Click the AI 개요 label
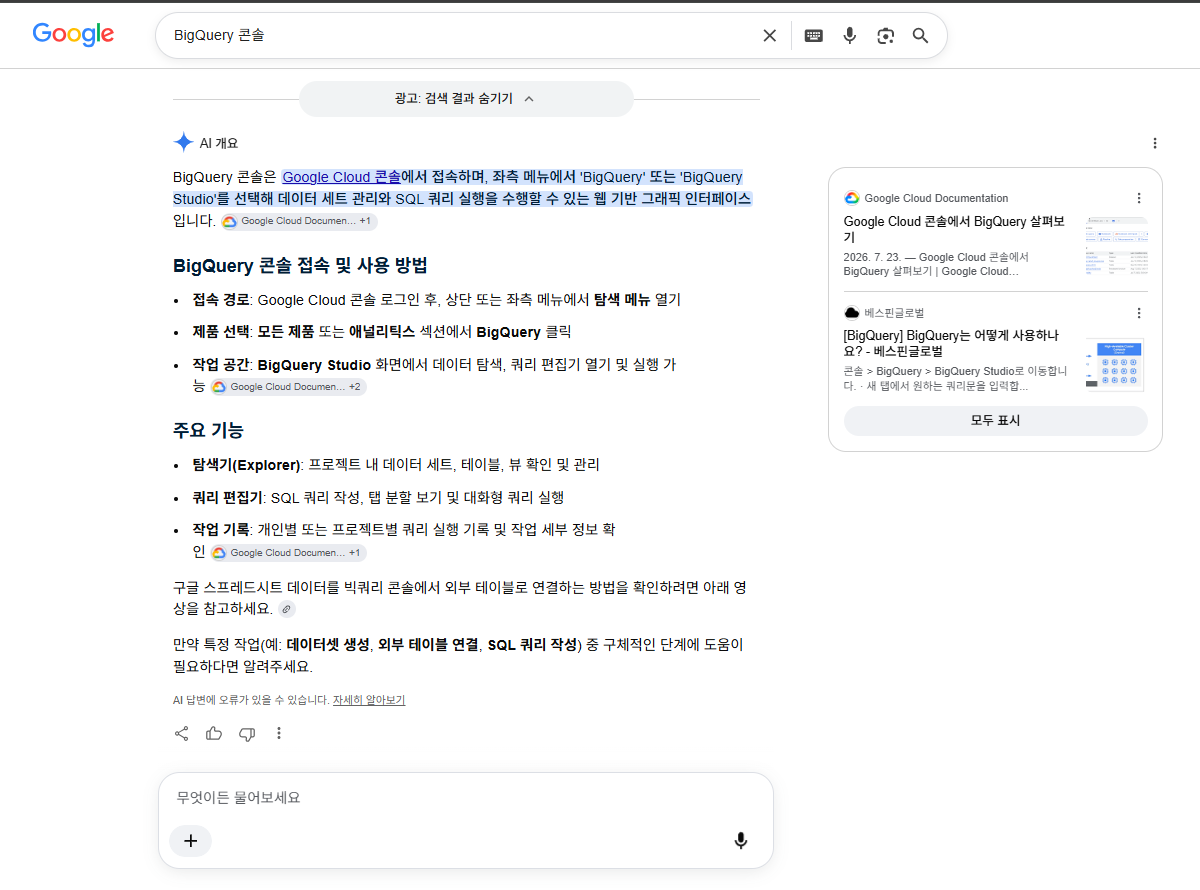Viewport: 1200px width, 890px height. coord(219,143)
